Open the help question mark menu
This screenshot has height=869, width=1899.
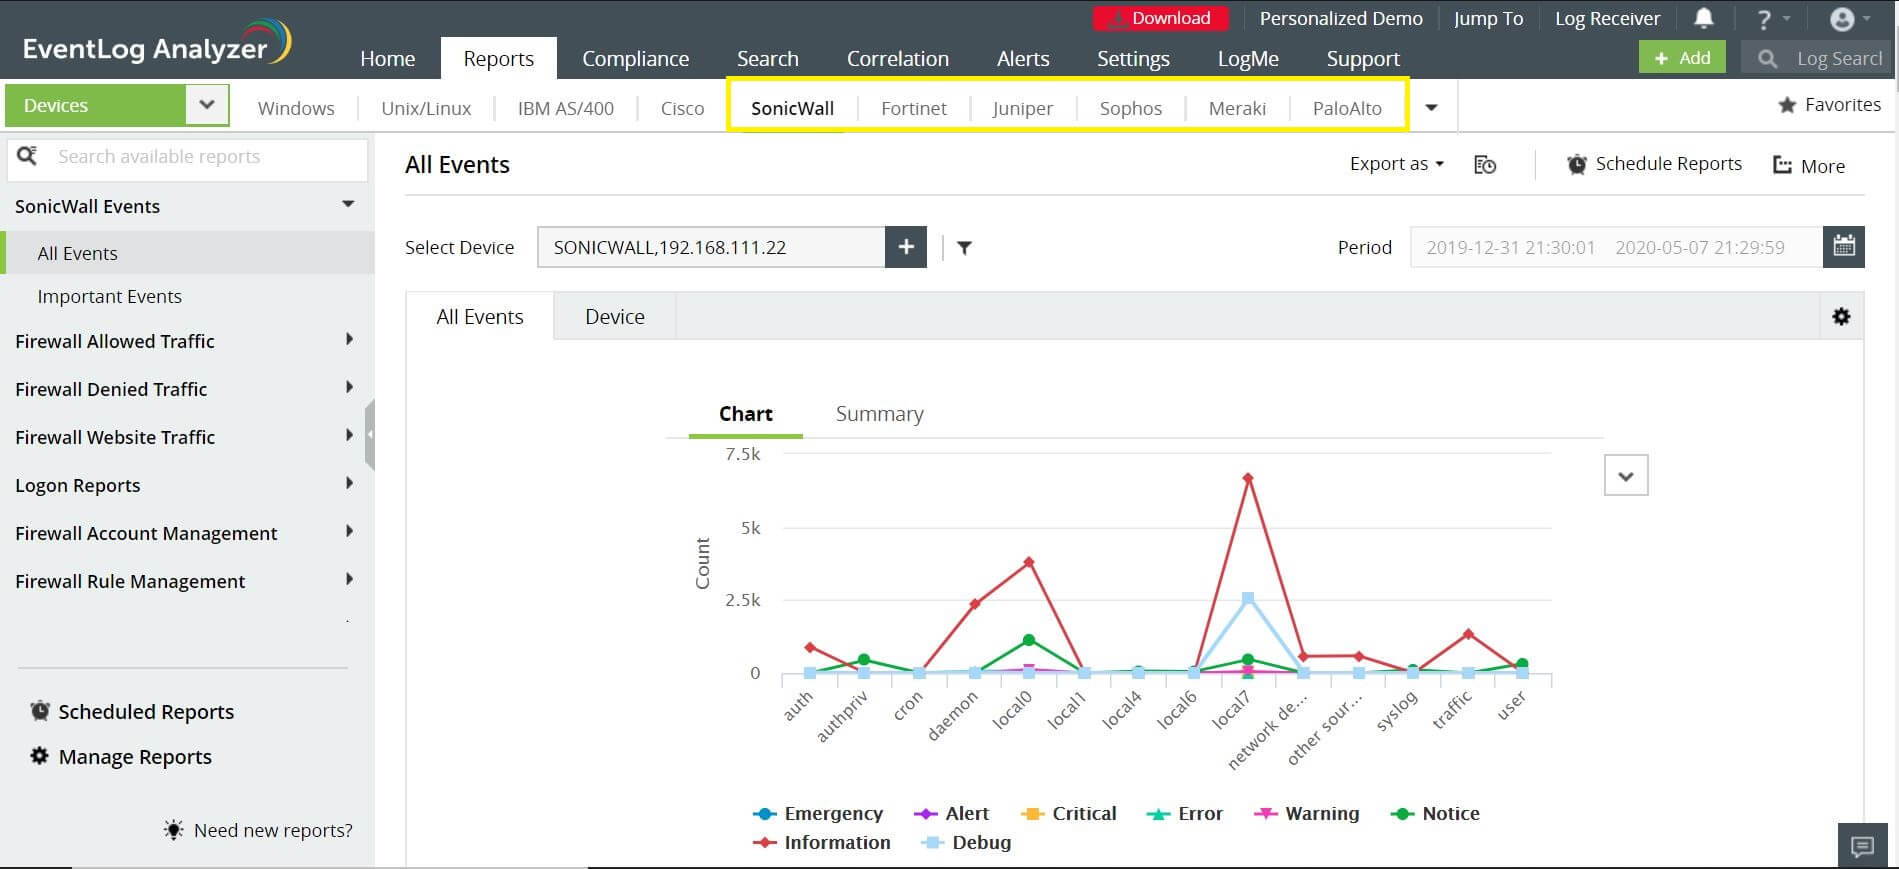pyautogui.click(x=1765, y=19)
